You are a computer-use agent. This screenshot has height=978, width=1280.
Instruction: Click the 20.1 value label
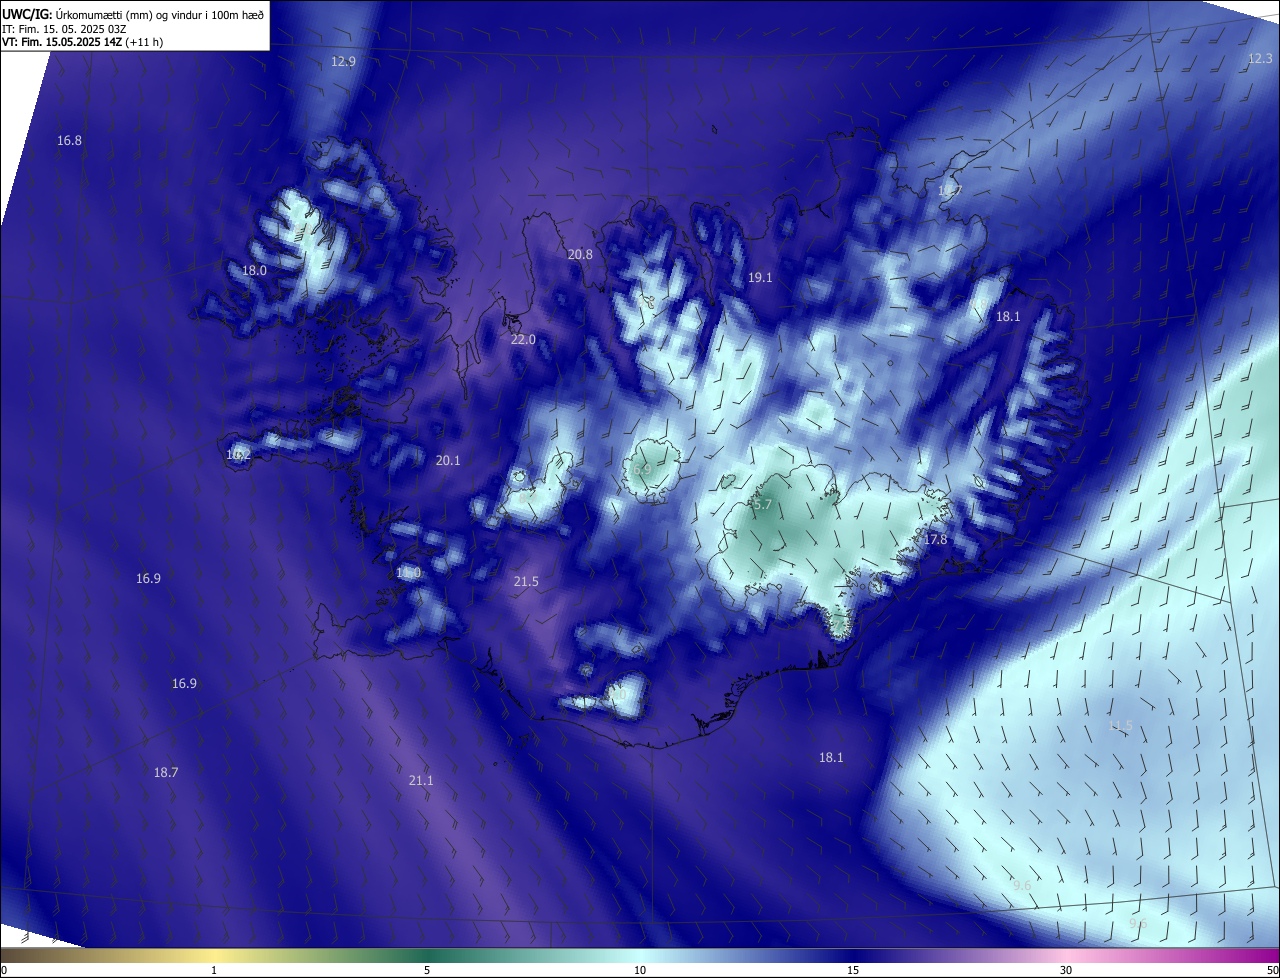point(448,460)
